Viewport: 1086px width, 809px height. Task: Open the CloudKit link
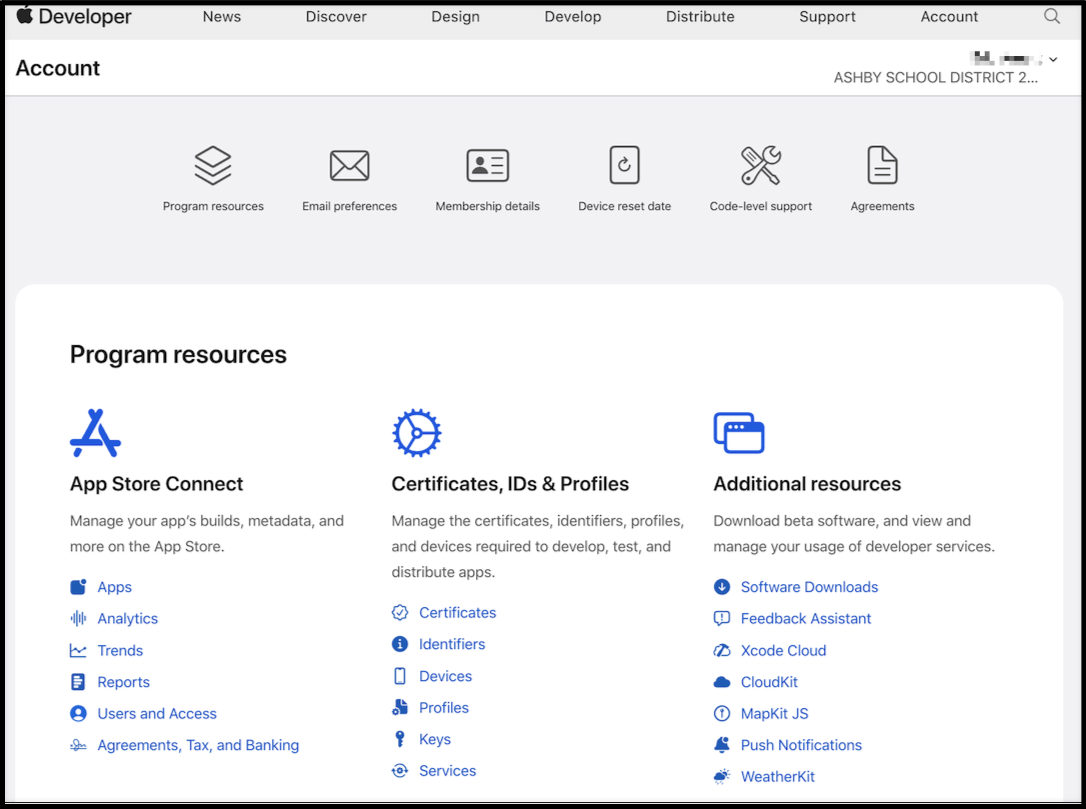(769, 682)
